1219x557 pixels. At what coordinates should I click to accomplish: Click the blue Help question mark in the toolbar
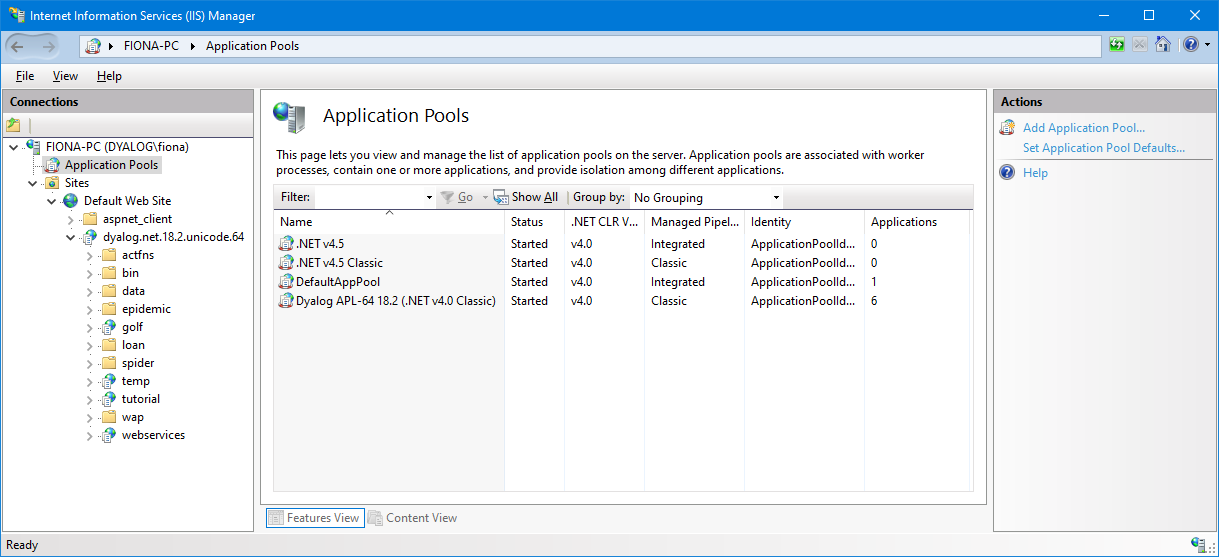pyautogui.click(x=1191, y=45)
